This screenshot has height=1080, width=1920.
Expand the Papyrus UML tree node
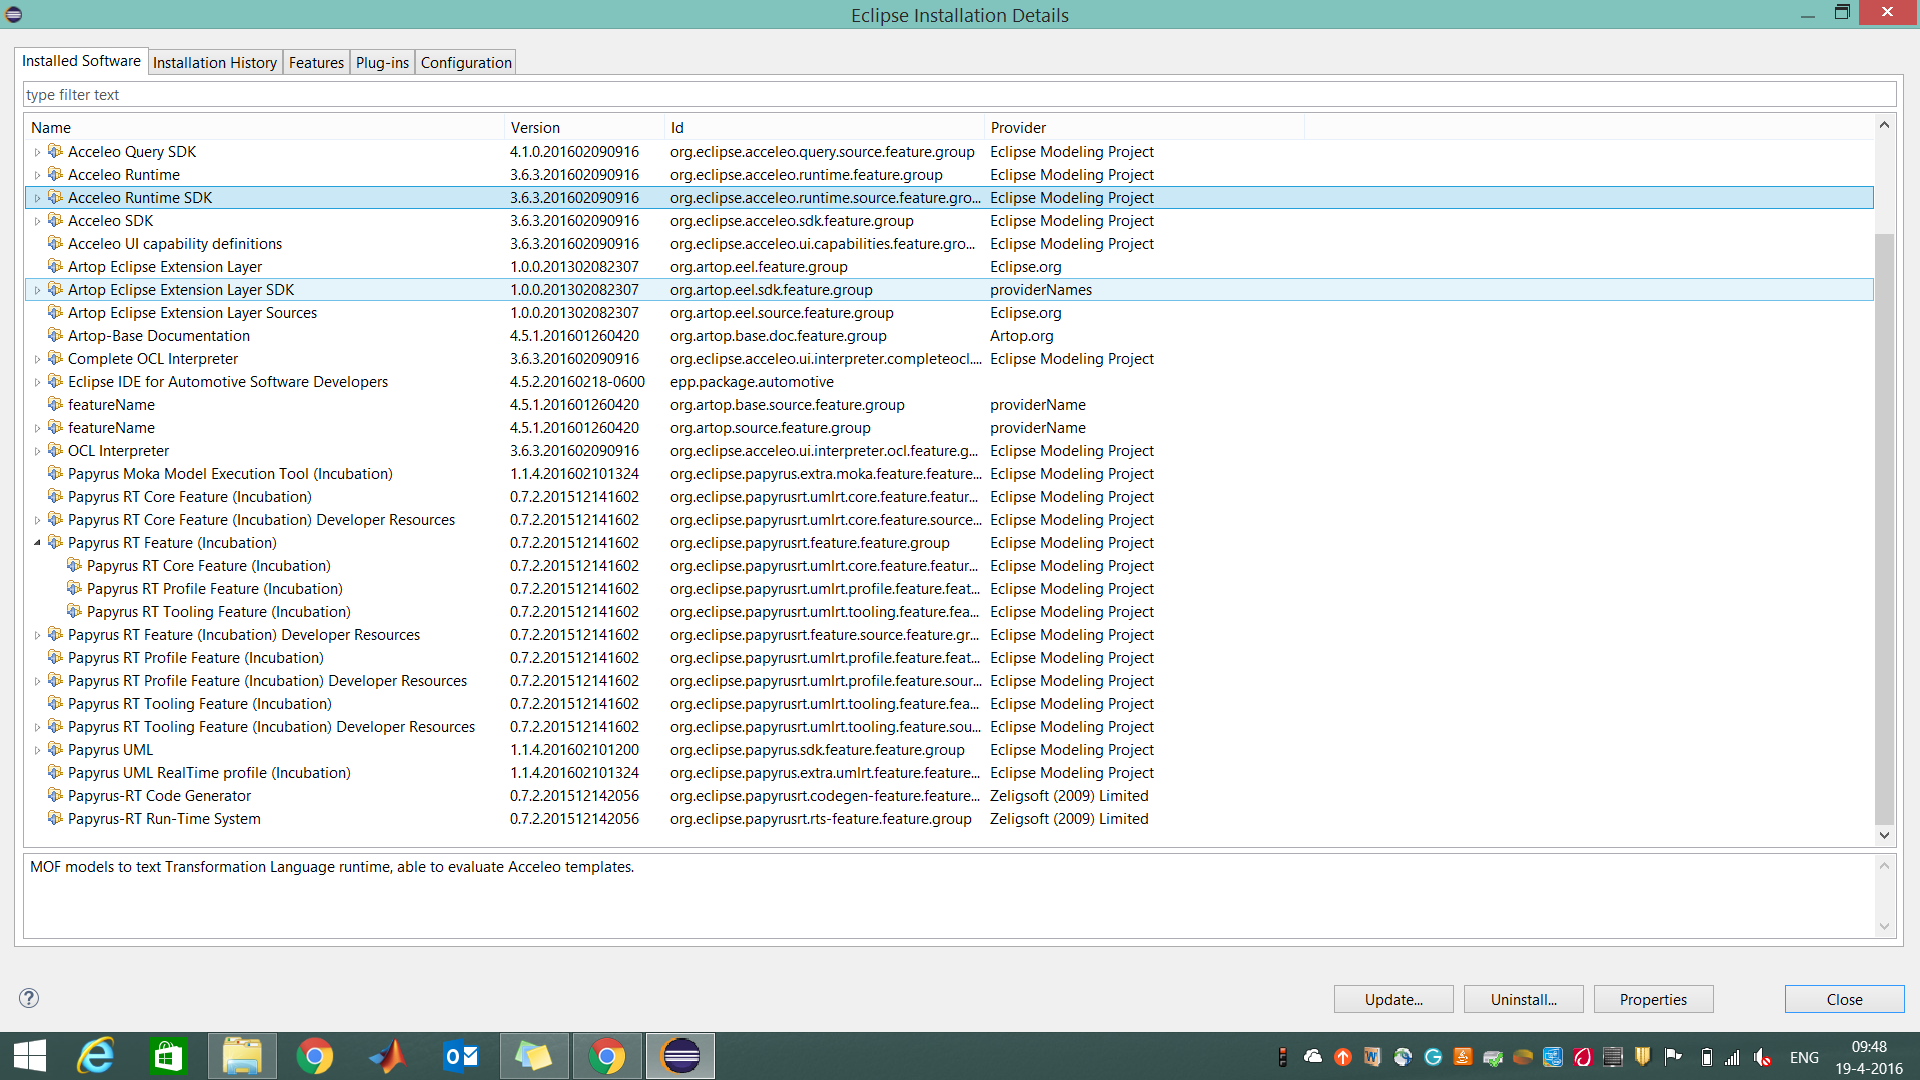pos(37,750)
